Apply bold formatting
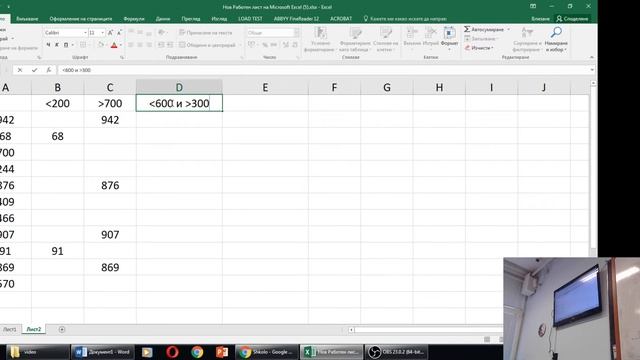Image resolution: width=640 pixels, height=360 pixels. 48,45
